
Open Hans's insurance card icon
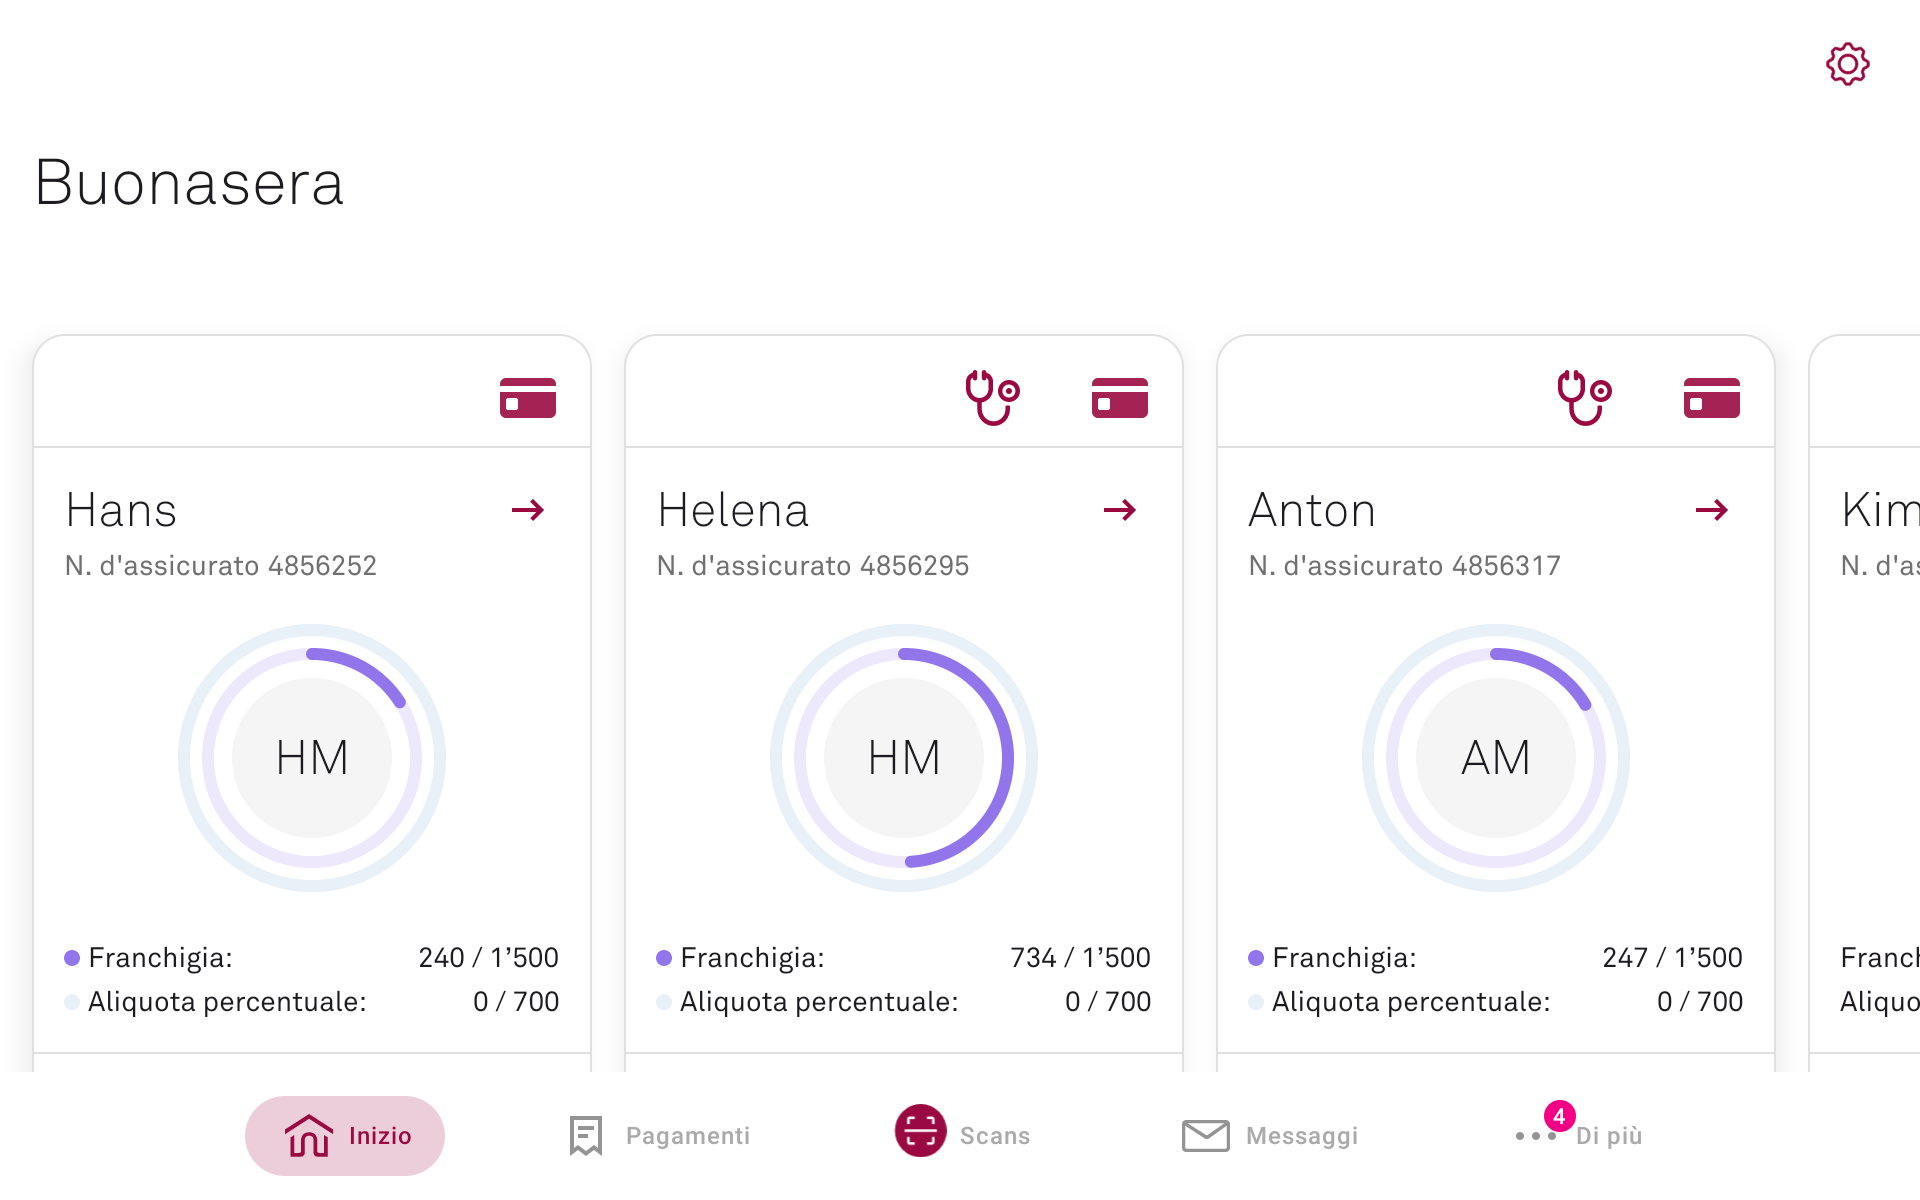(527, 397)
